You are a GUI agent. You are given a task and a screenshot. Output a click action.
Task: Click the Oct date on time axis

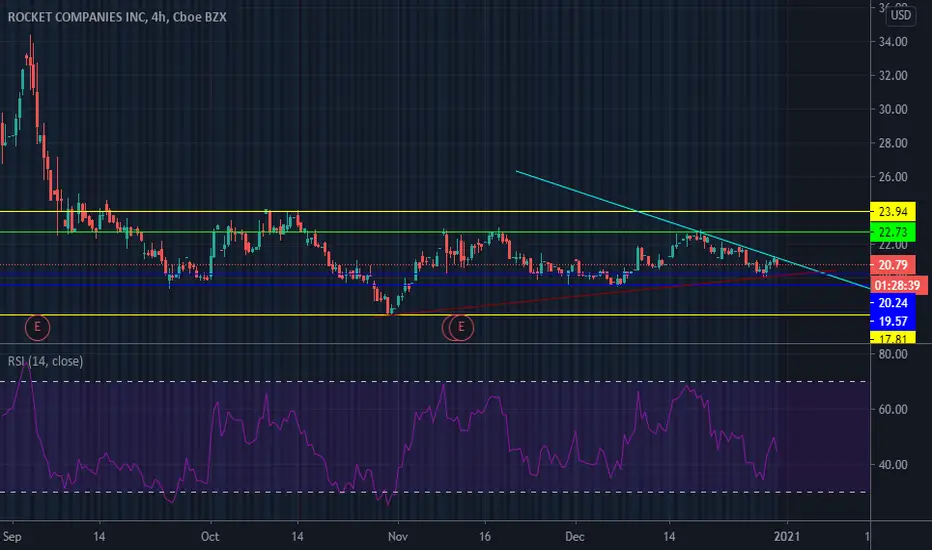click(x=210, y=536)
